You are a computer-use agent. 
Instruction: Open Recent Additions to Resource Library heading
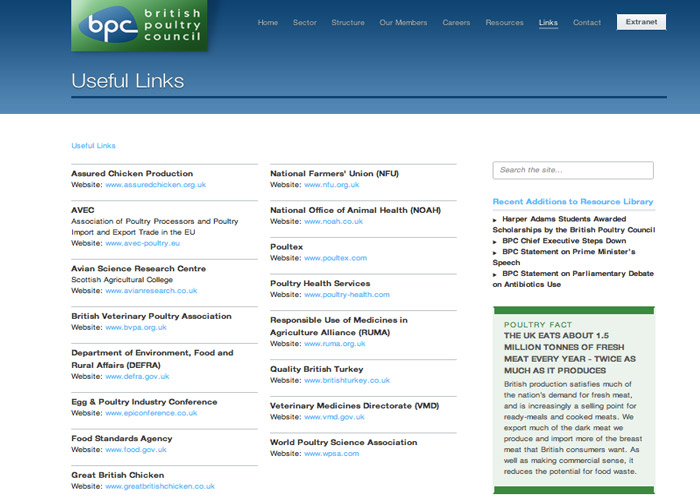click(x=573, y=202)
